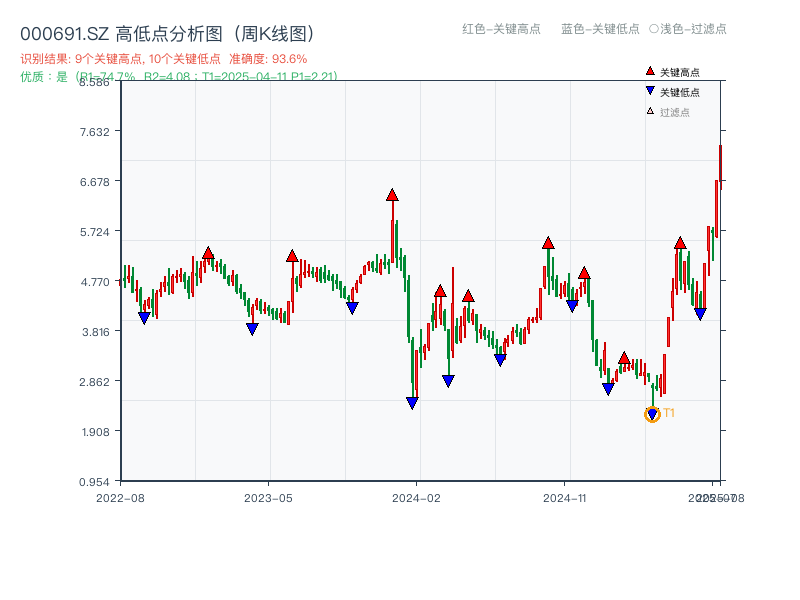The height and width of the screenshot is (600, 800).
Task: Select the first blue key-low marker after 2022-08
Action: pyautogui.click(x=144, y=318)
